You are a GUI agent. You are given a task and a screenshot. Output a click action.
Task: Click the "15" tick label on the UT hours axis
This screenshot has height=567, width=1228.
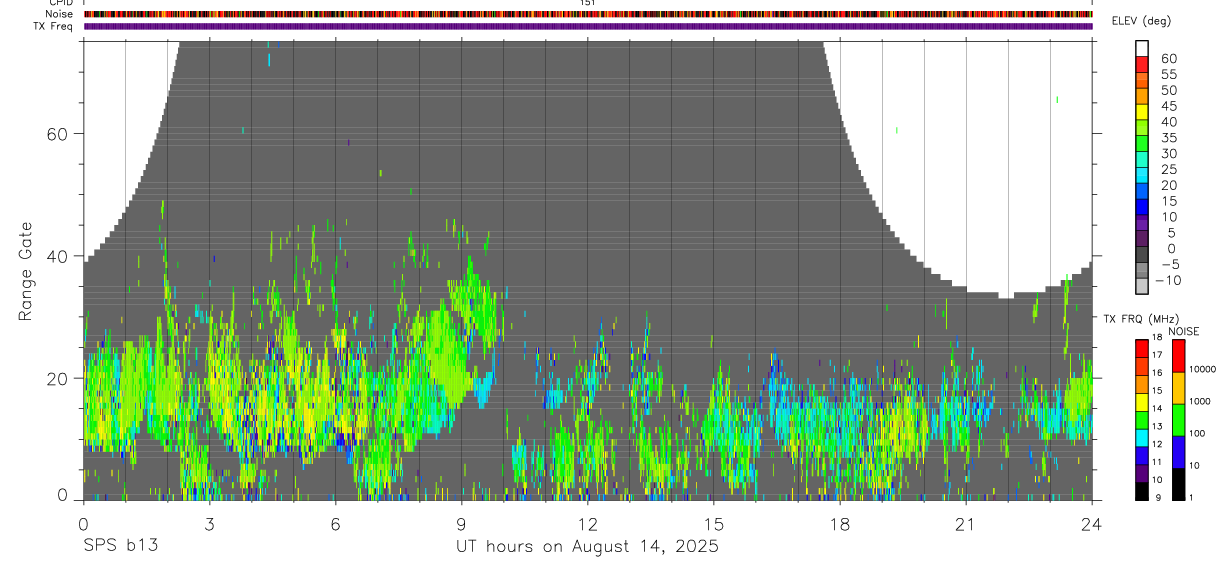point(713,523)
